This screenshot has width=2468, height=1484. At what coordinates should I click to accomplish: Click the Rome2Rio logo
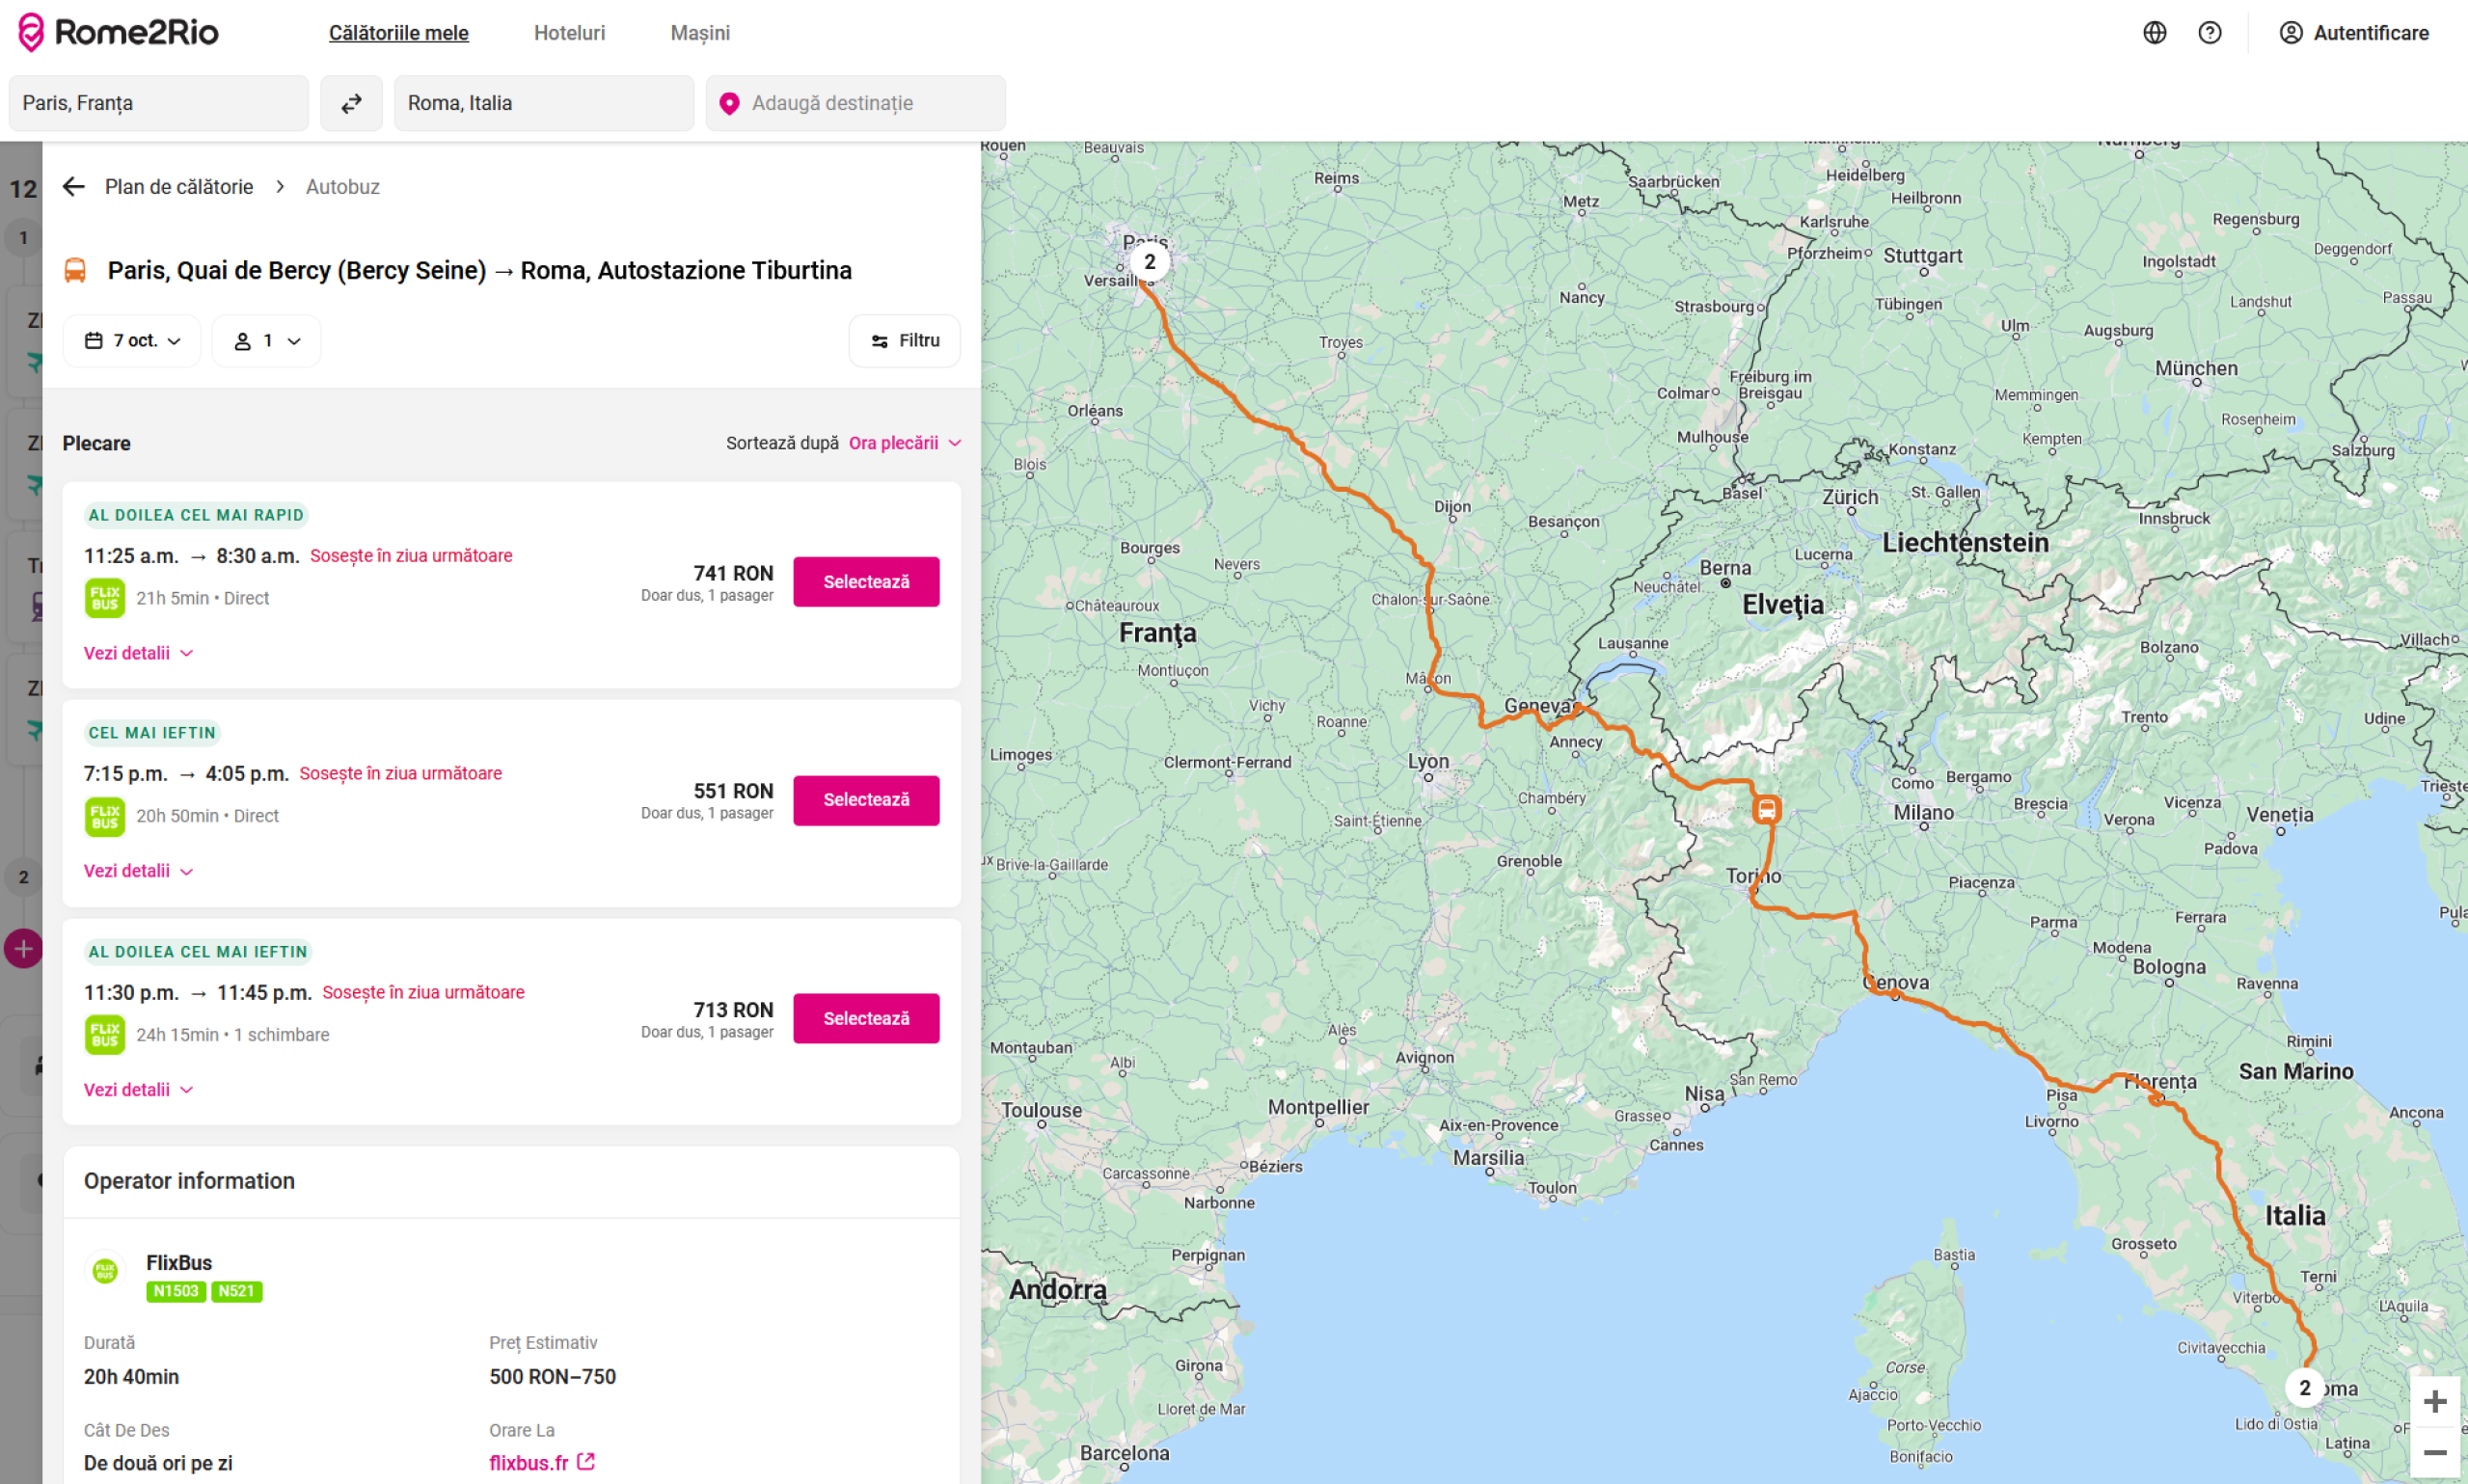coord(118,32)
